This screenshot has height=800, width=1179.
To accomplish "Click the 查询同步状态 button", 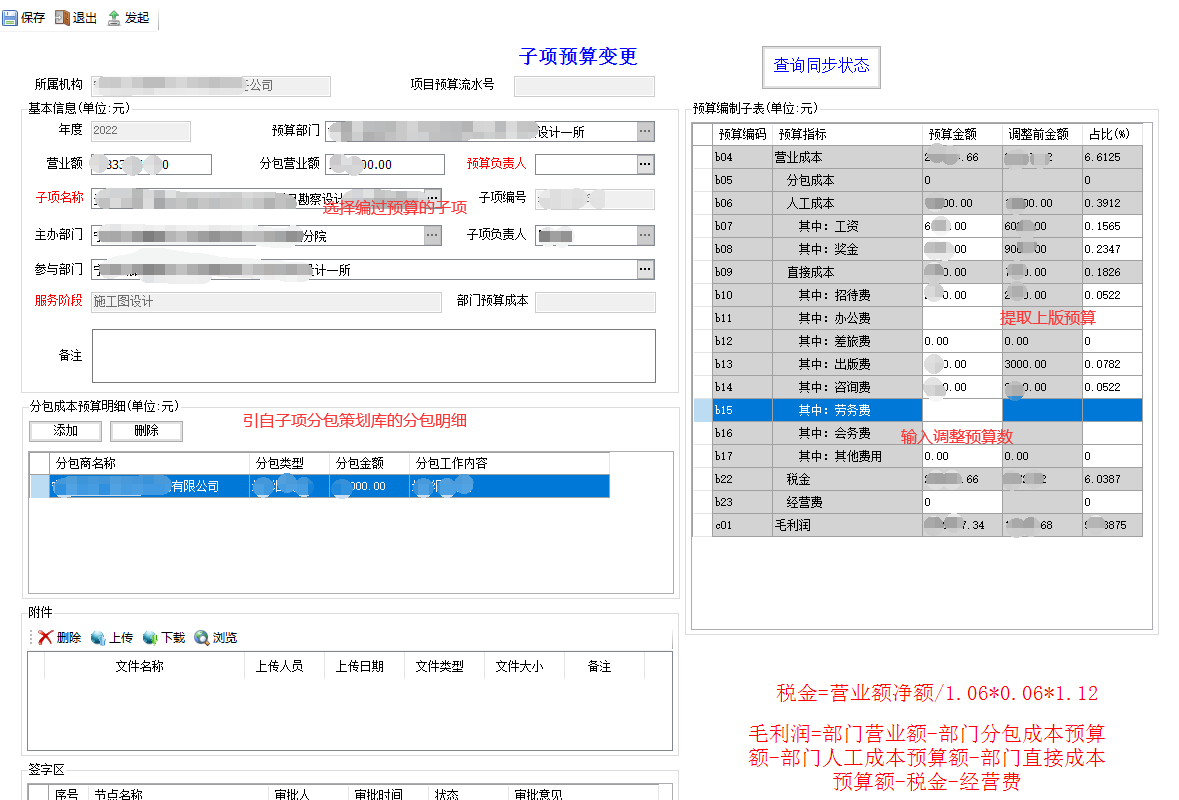I will [821, 67].
